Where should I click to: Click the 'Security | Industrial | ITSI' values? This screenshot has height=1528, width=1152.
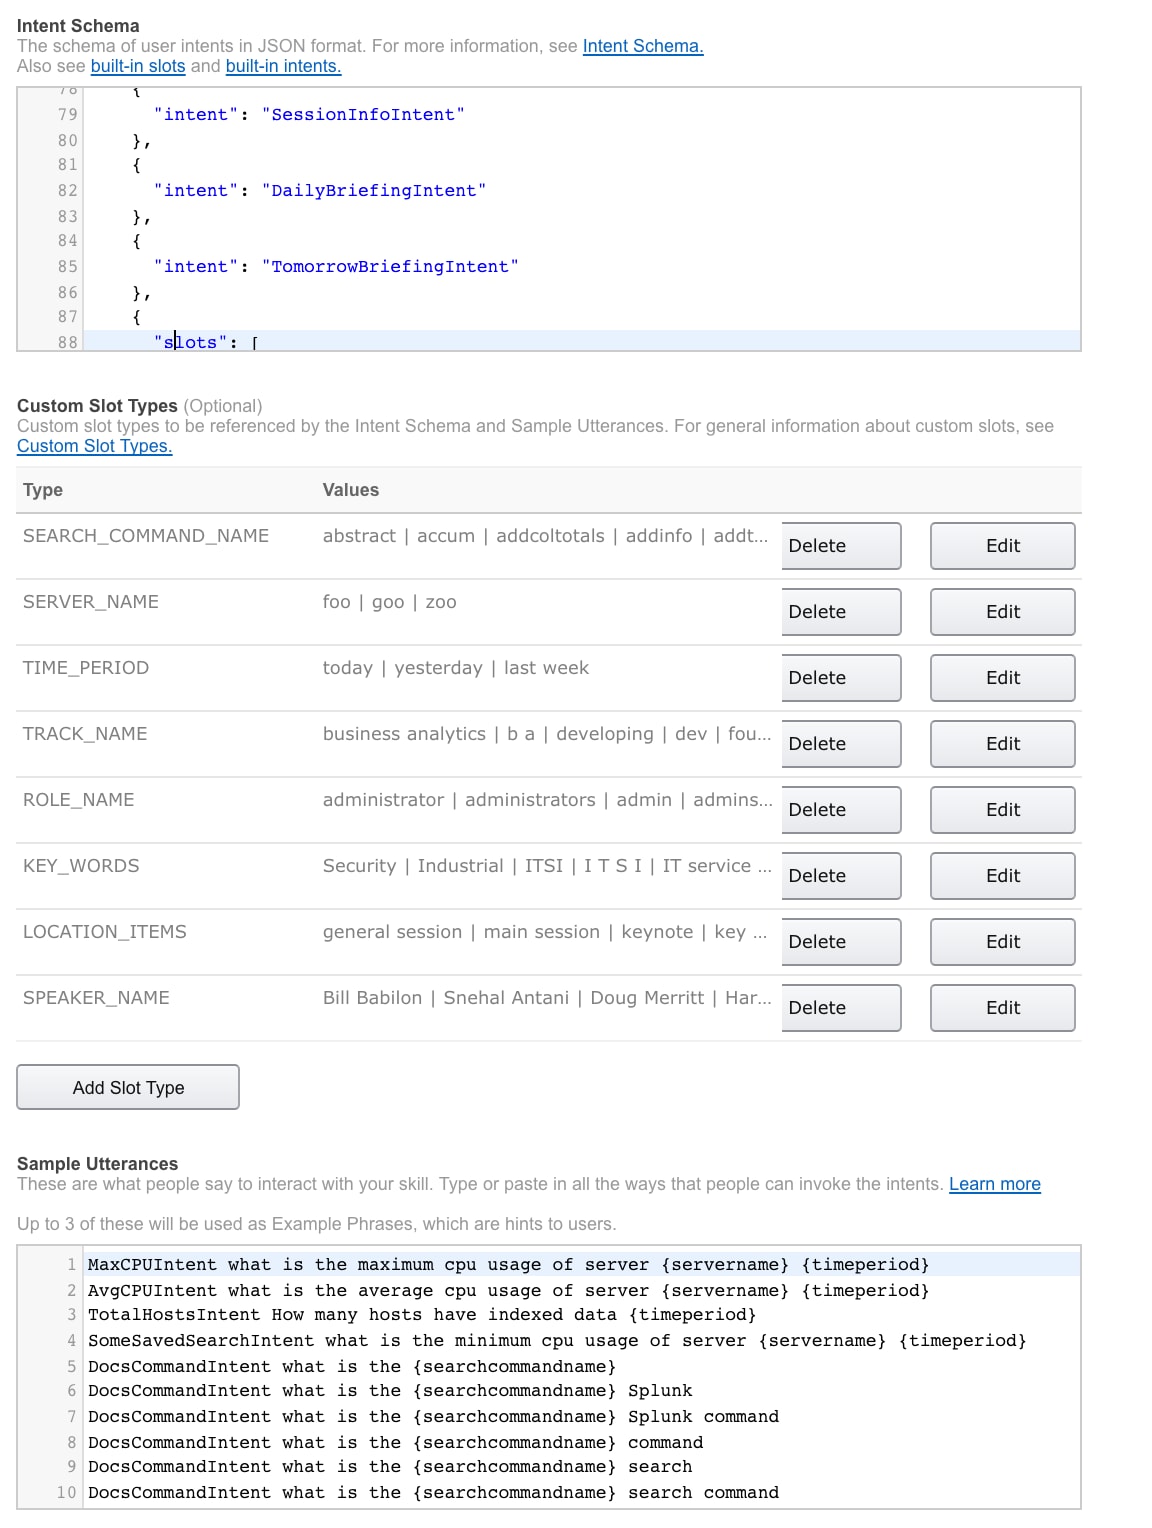click(x=547, y=866)
